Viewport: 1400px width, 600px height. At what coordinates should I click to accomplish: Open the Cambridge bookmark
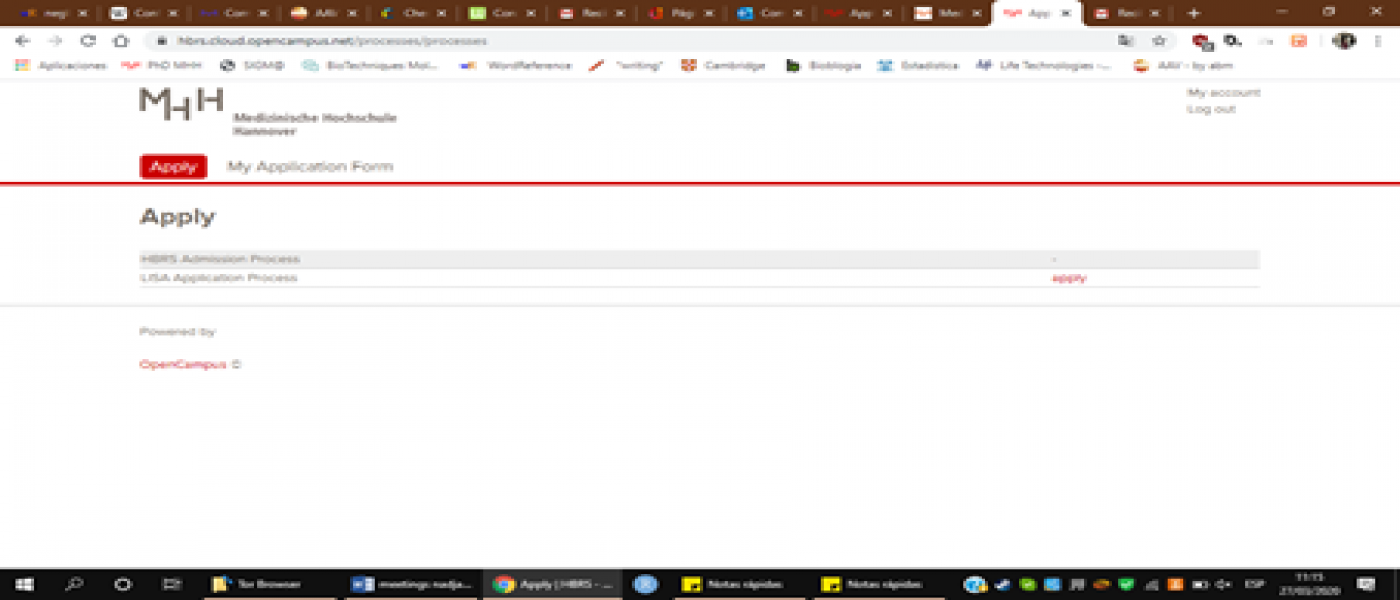pos(733,66)
